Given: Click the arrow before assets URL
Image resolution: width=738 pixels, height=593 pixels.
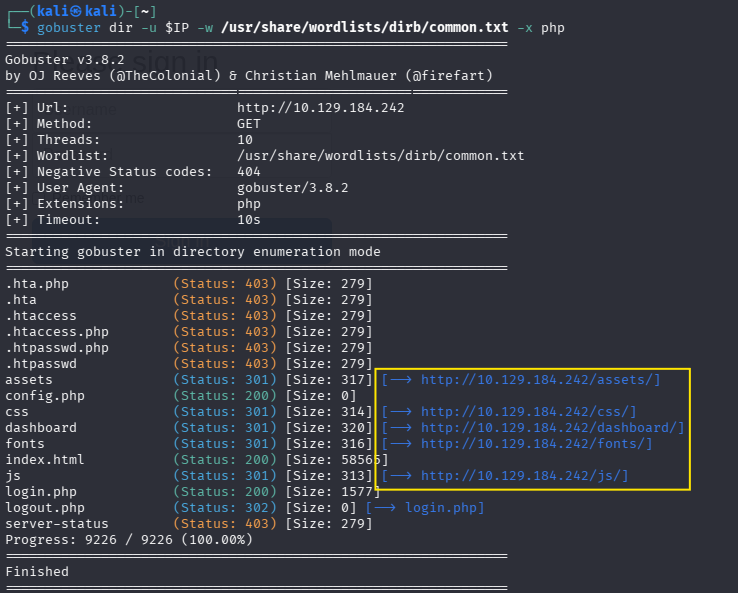Looking at the screenshot, I should (401, 380).
